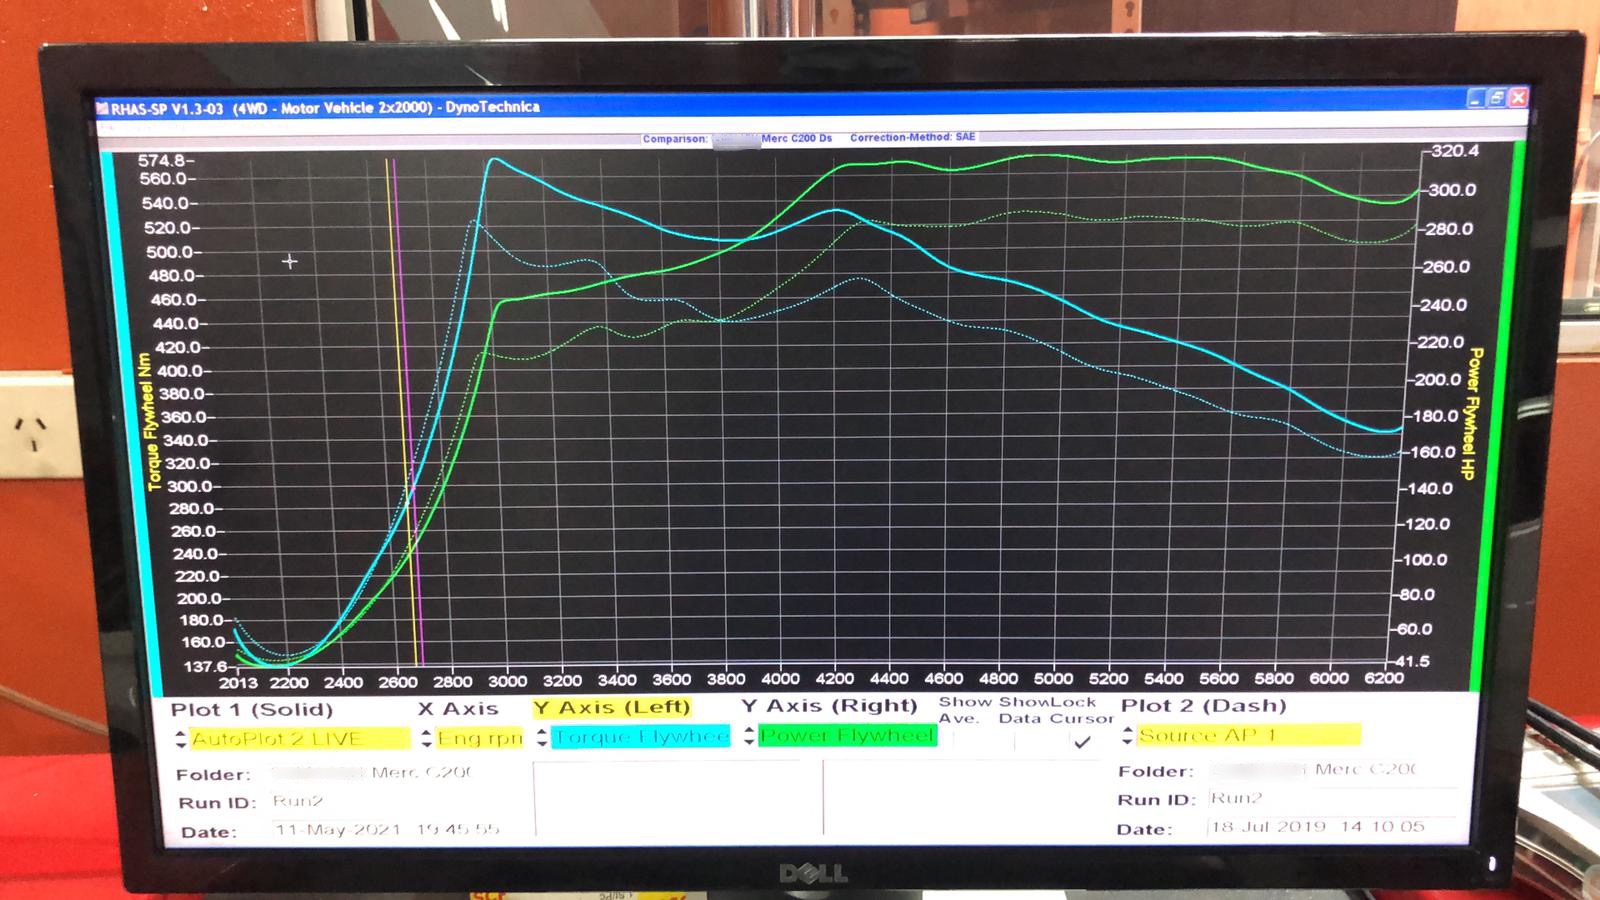The width and height of the screenshot is (1600, 900).
Task: Click the 41.5 minimum power axis value
Action: pos(1413,661)
